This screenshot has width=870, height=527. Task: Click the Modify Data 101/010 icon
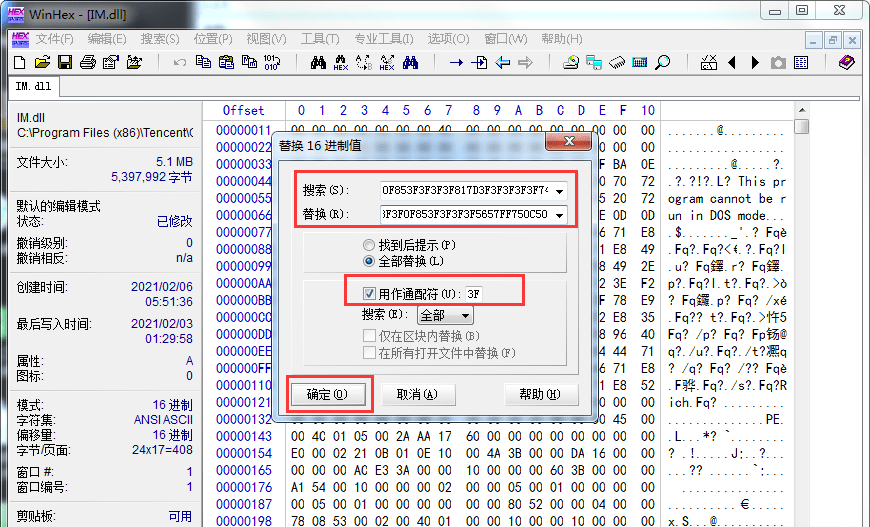point(272,62)
